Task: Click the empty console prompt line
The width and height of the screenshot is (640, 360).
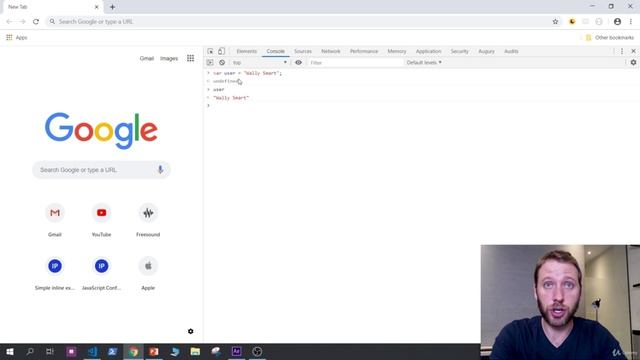Action: (422, 106)
